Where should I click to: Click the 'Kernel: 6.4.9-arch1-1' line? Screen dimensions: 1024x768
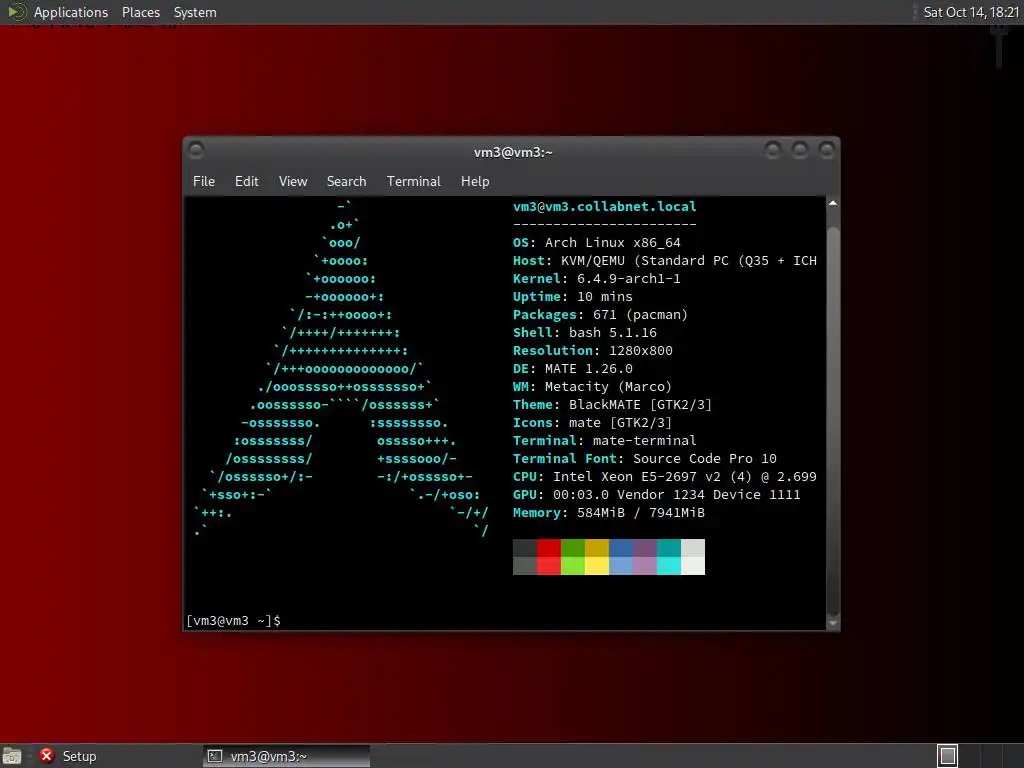pos(596,279)
